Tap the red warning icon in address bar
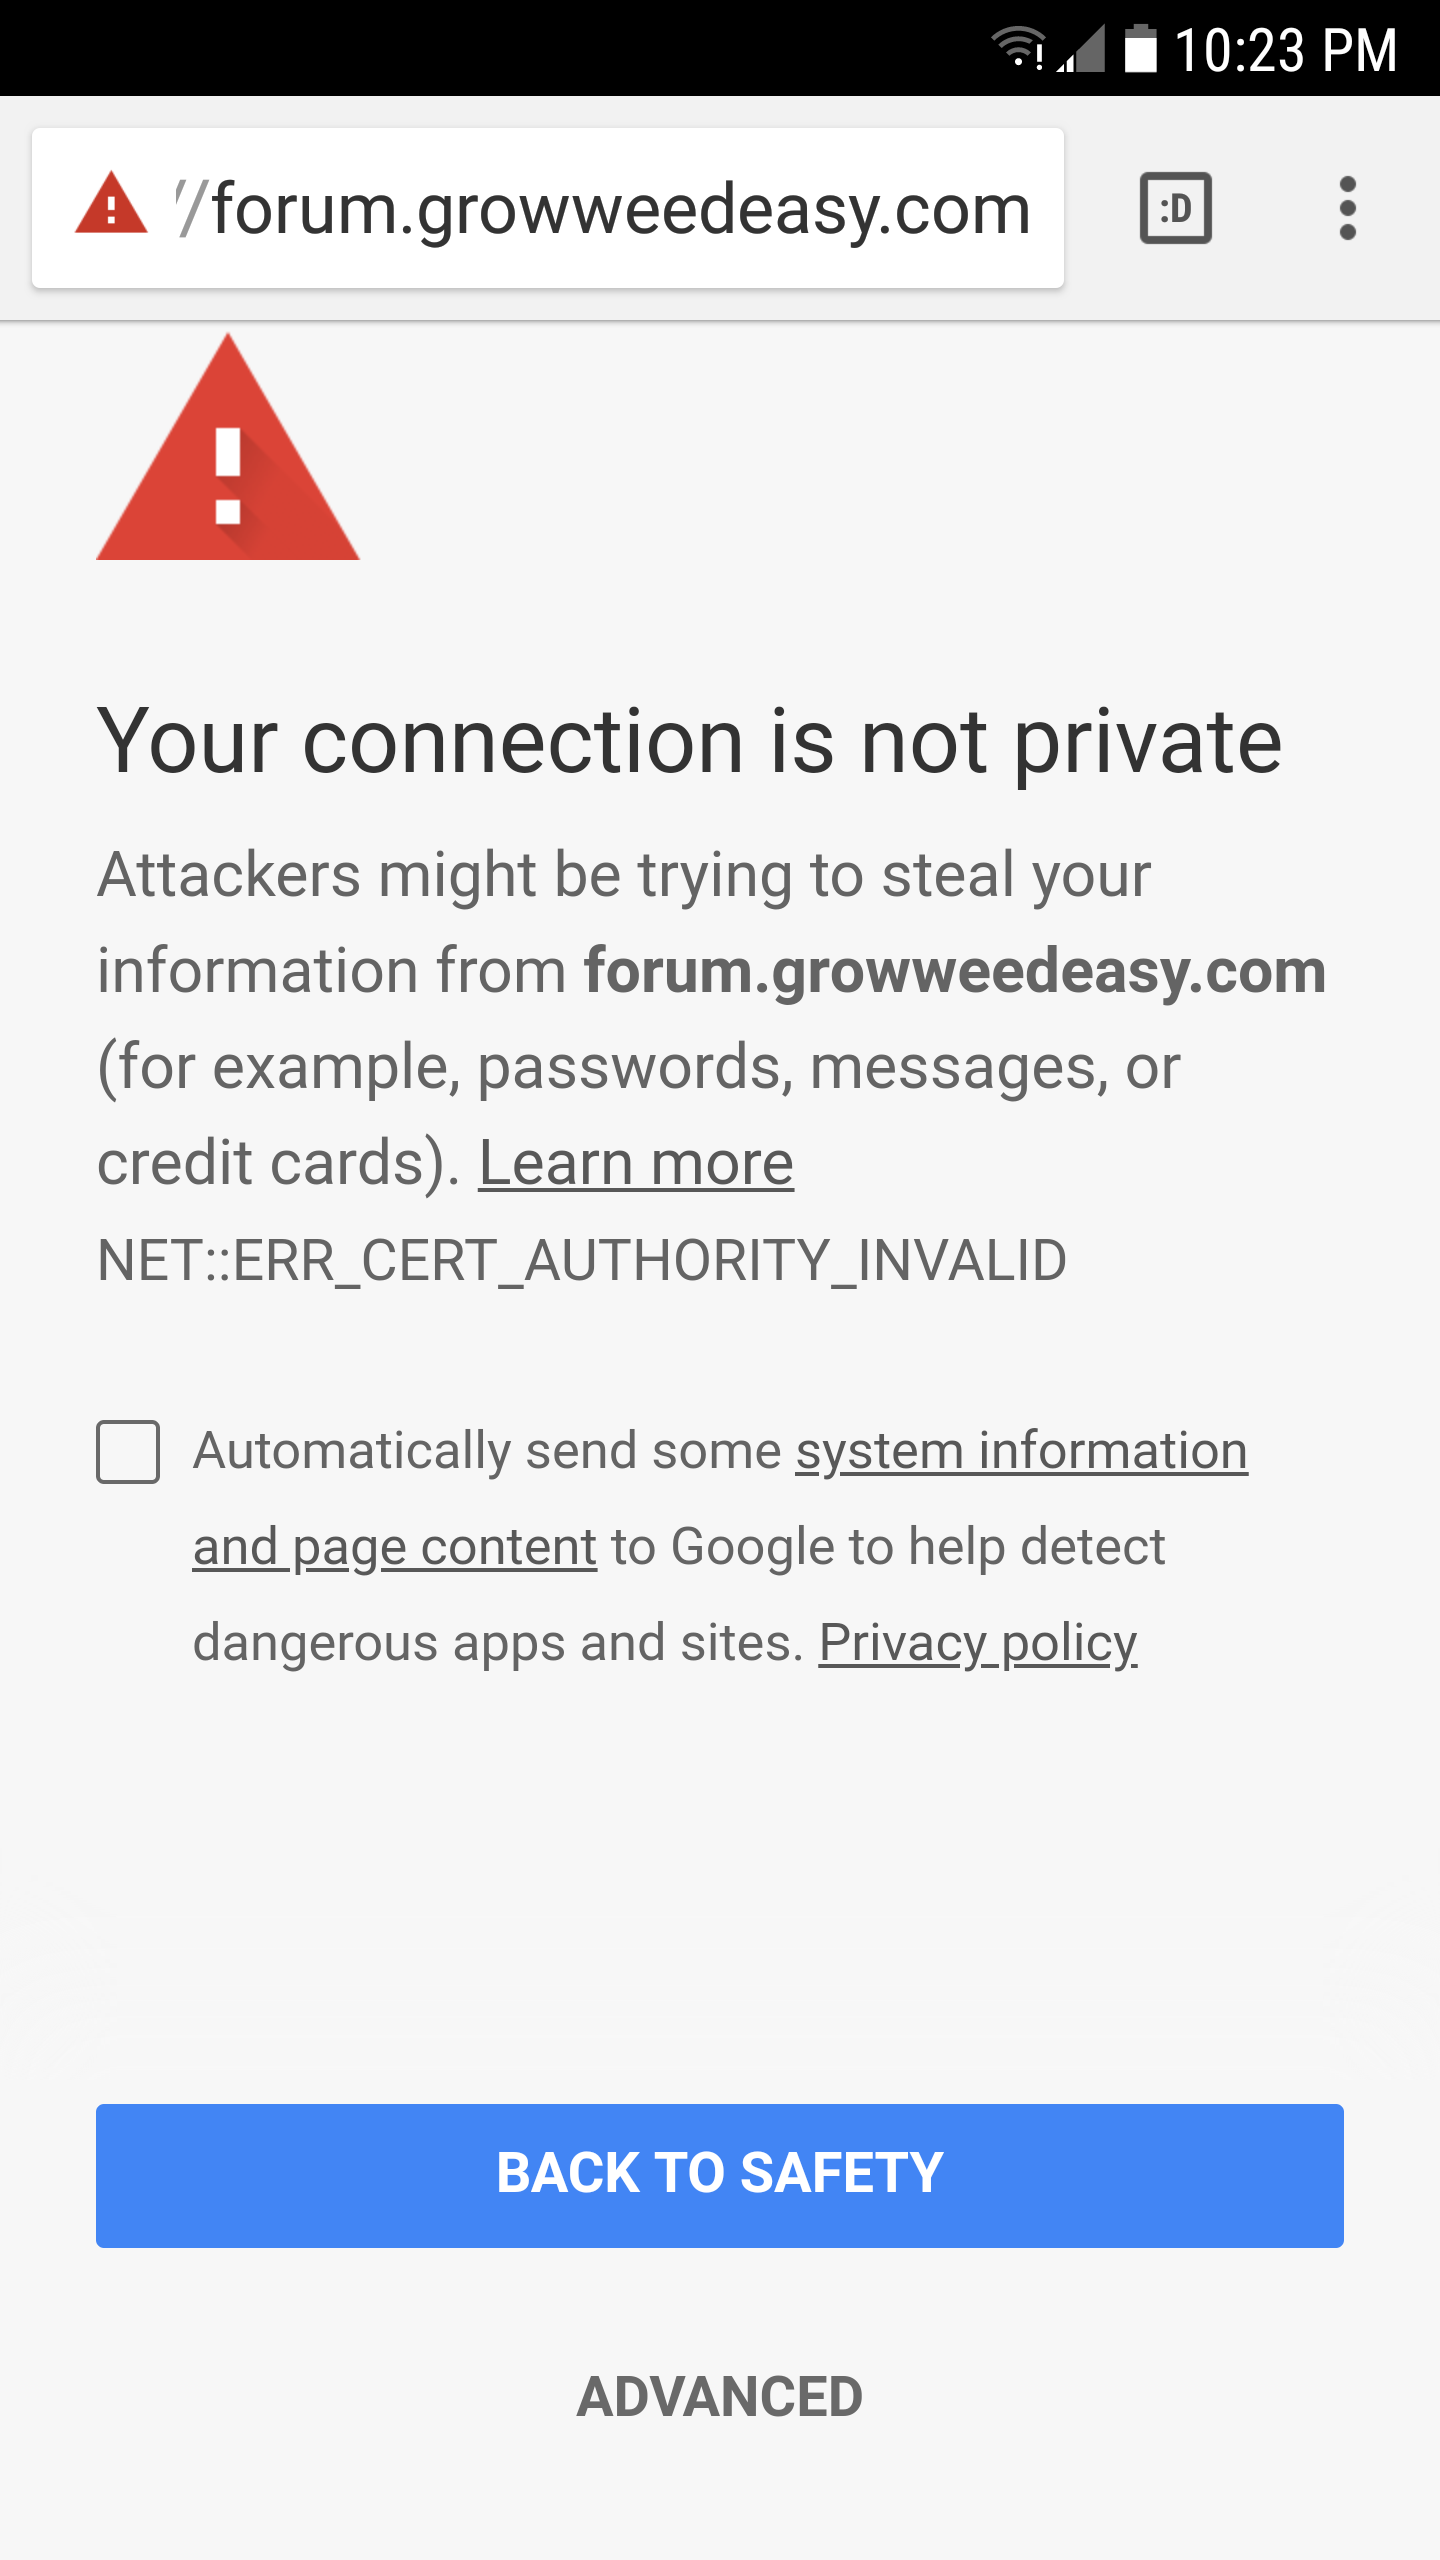The width and height of the screenshot is (1440, 2560). pos(111,204)
